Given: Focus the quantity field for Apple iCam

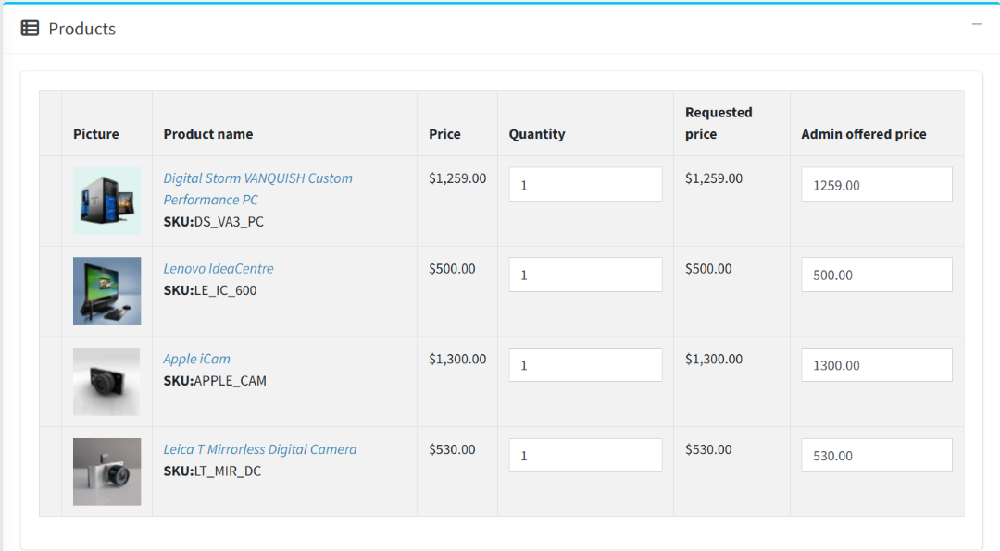Looking at the screenshot, I should click(x=585, y=365).
